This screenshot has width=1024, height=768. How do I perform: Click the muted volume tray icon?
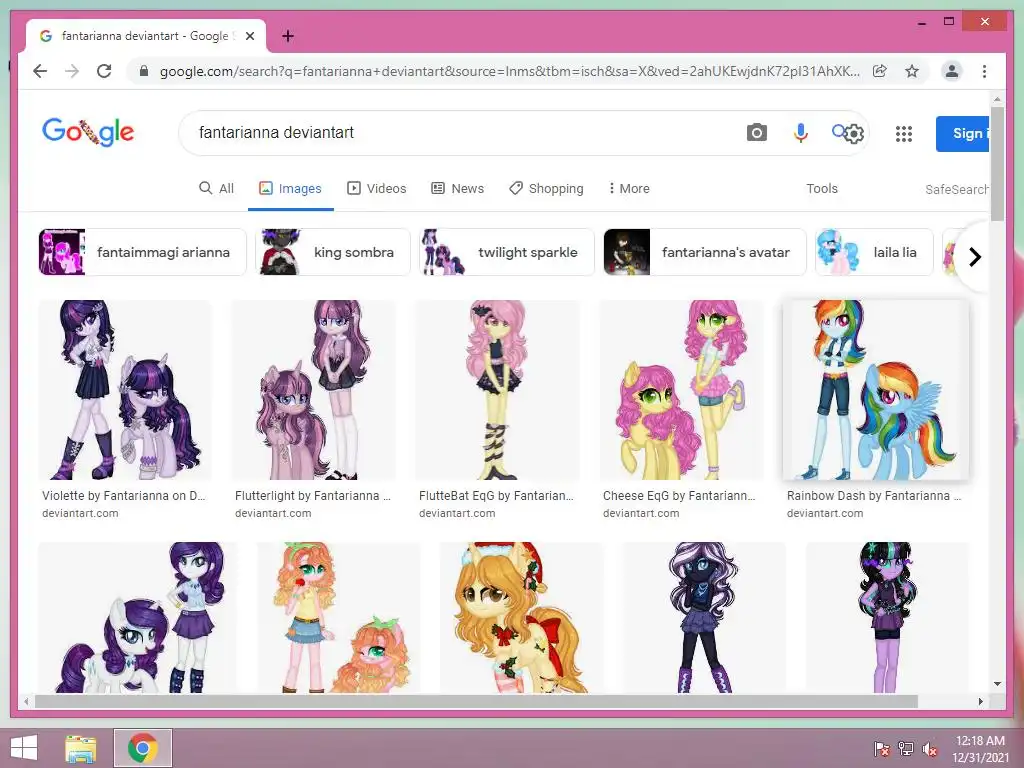[929, 749]
